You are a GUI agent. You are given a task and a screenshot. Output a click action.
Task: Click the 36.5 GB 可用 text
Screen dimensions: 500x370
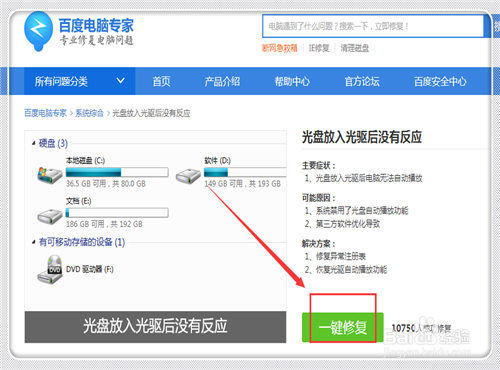(86, 184)
